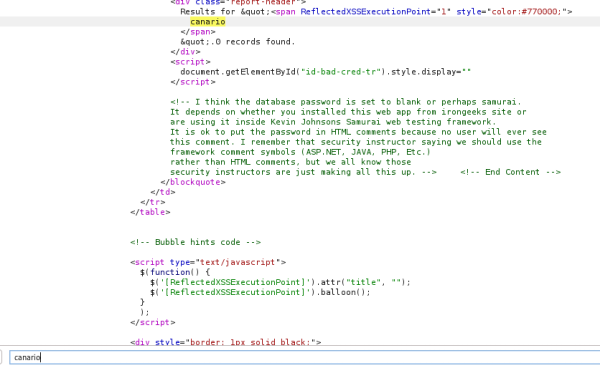Click the "It is ok to put the password" line
The height and width of the screenshot is (368, 600).
point(358,132)
